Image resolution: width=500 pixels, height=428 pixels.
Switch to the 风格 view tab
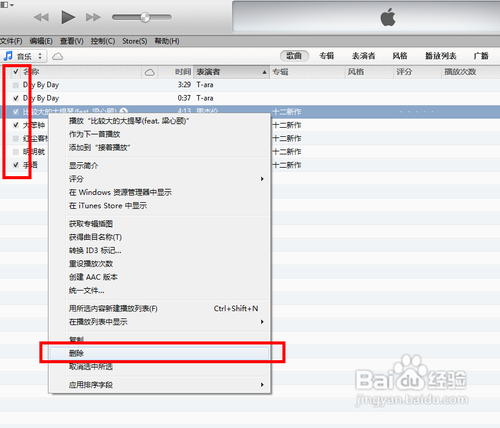400,56
